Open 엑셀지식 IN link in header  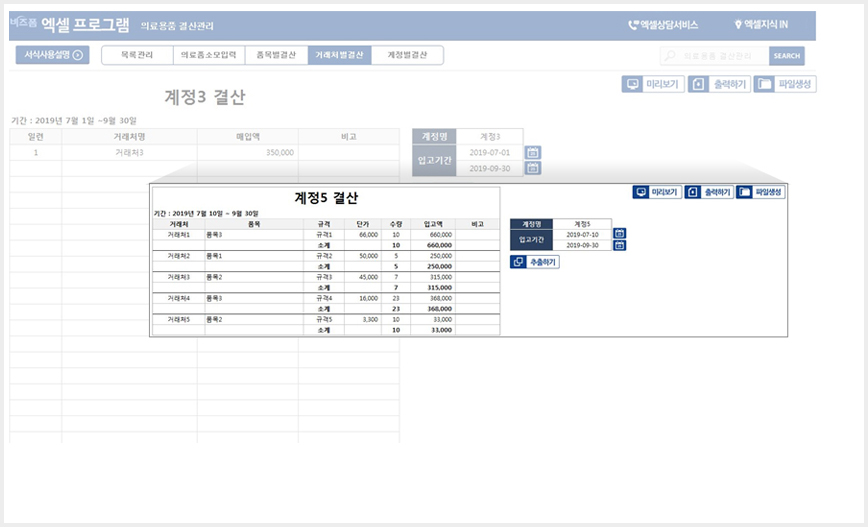pyautogui.click(x=761, y=24)
